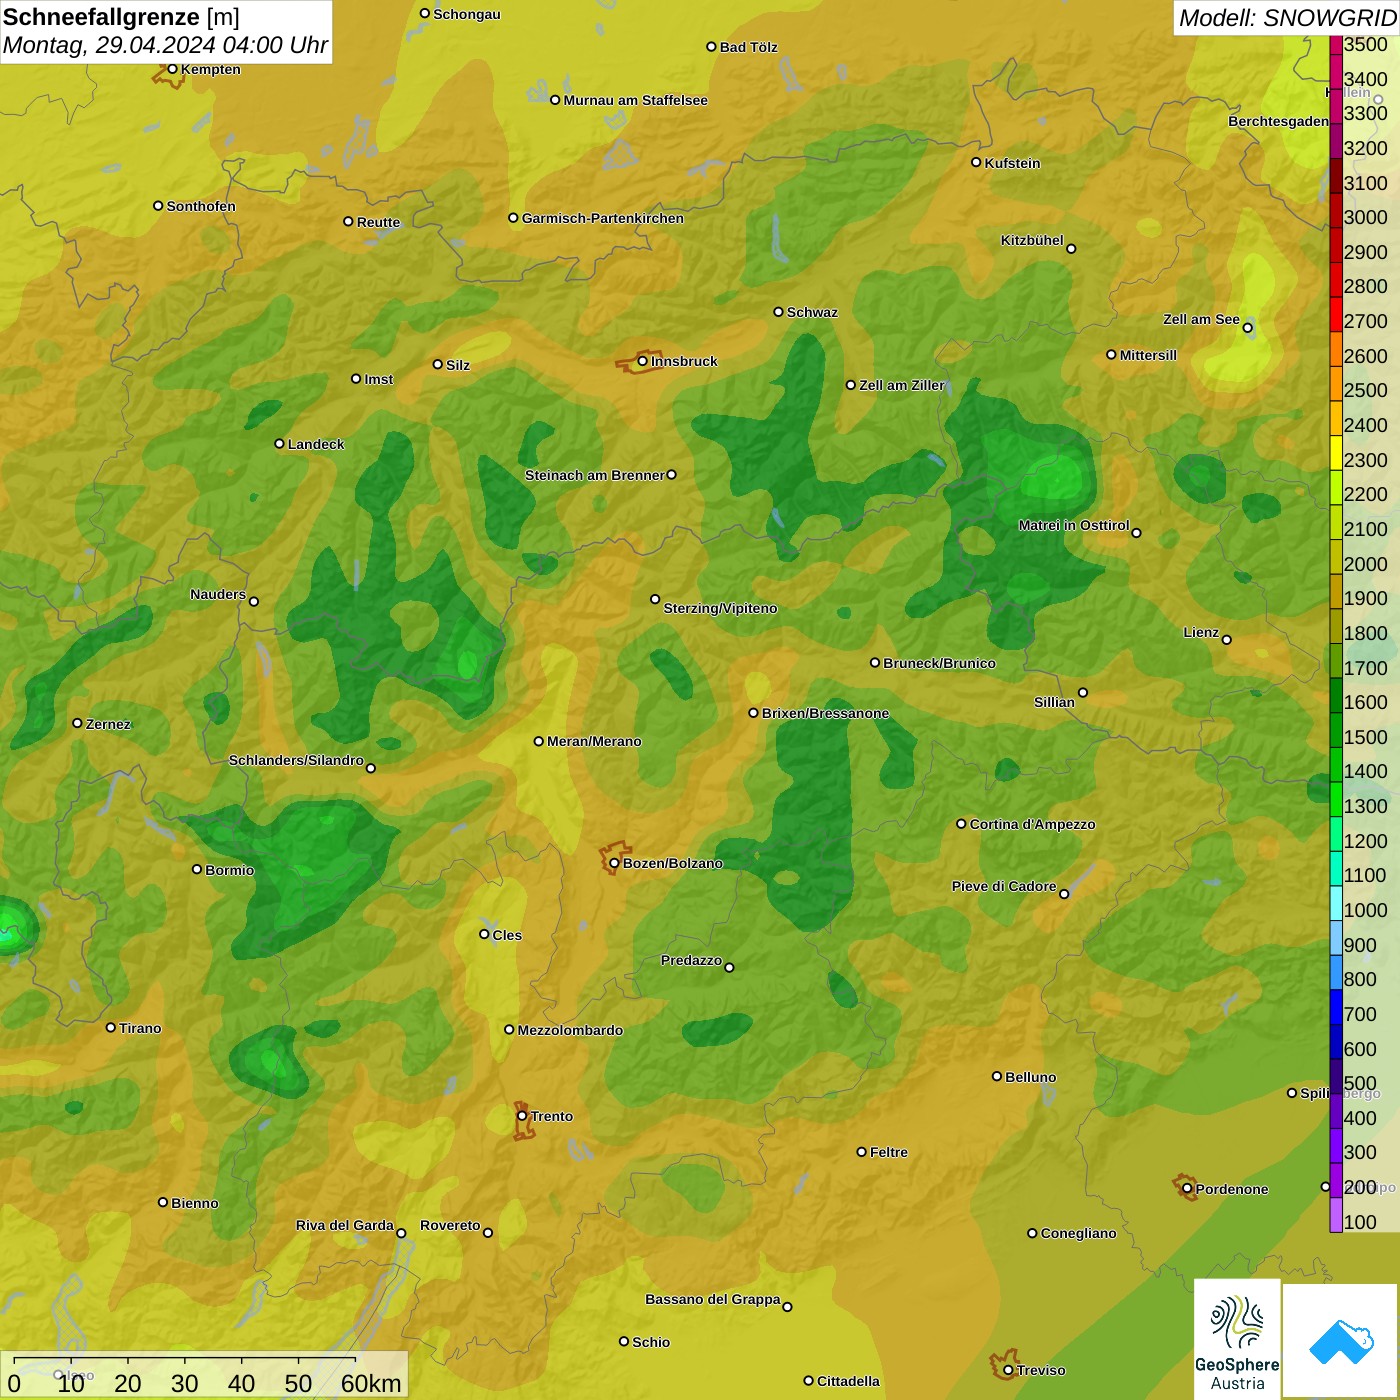This screenshot has height=1400, width=1400.
Task: Click the Kitzbühel label
Action: (1032, 240)
